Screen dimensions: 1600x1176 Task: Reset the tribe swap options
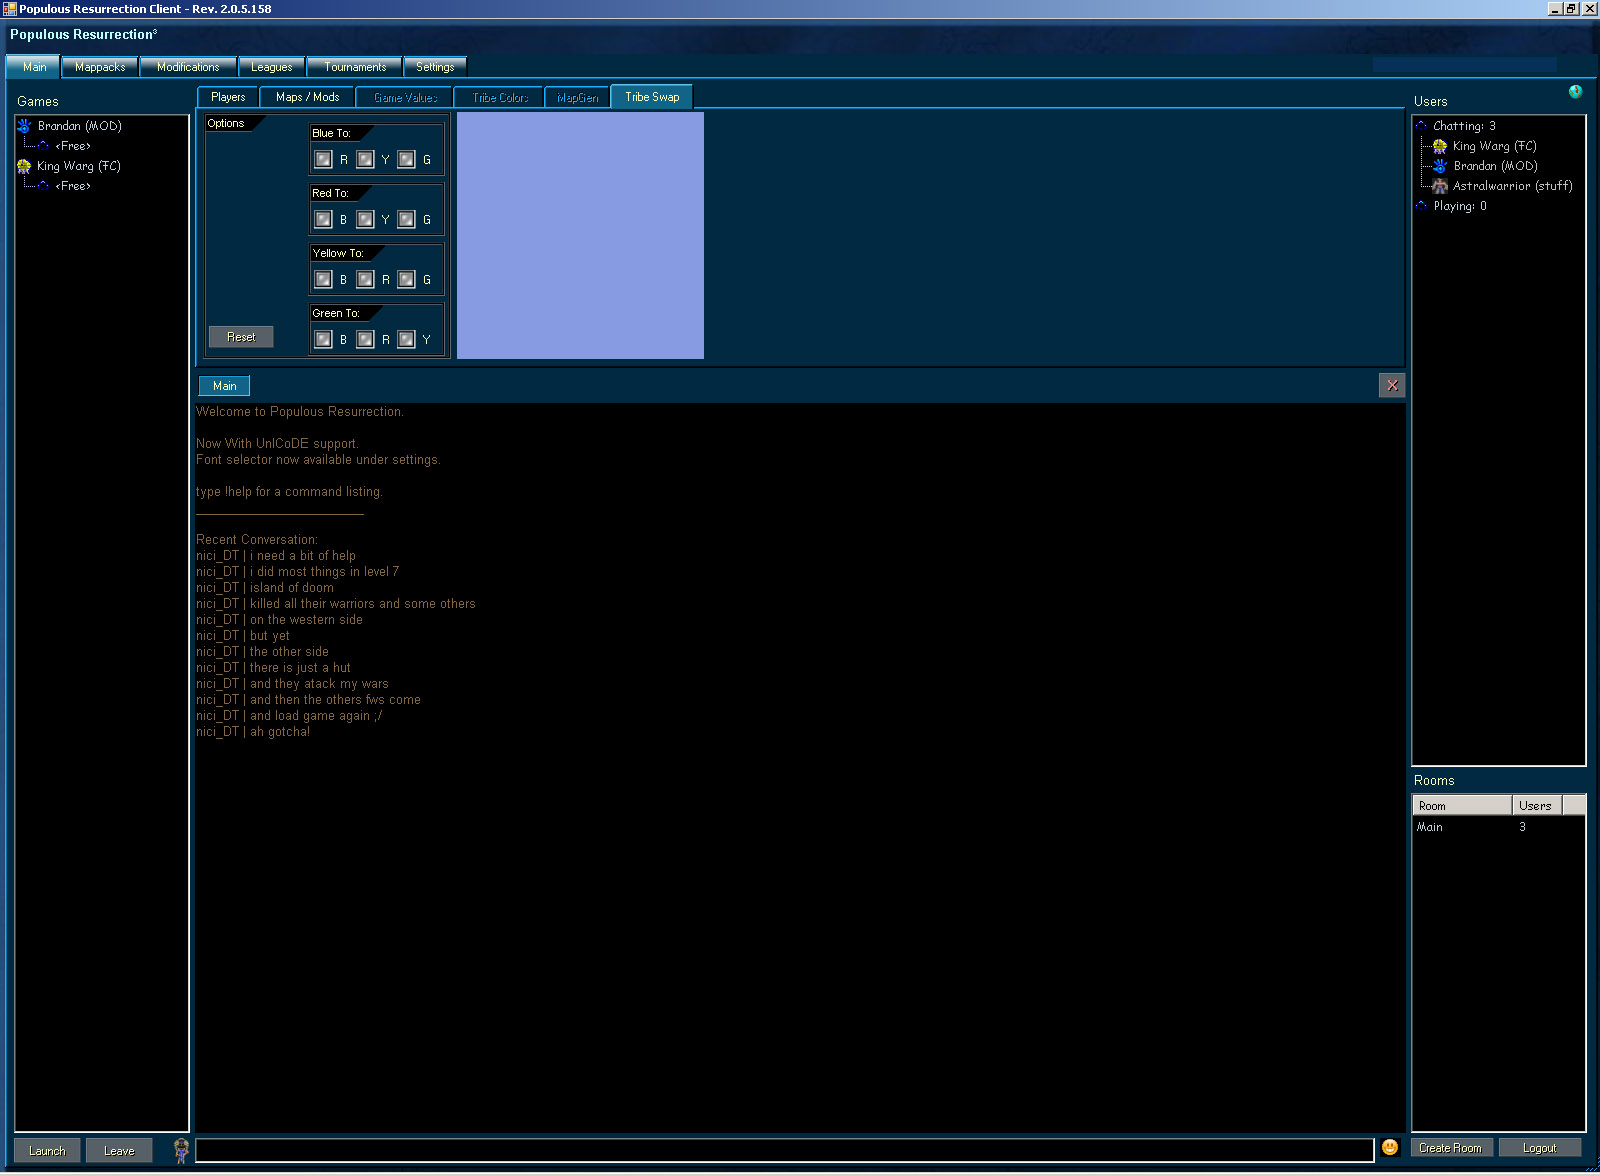click(241, 337)
